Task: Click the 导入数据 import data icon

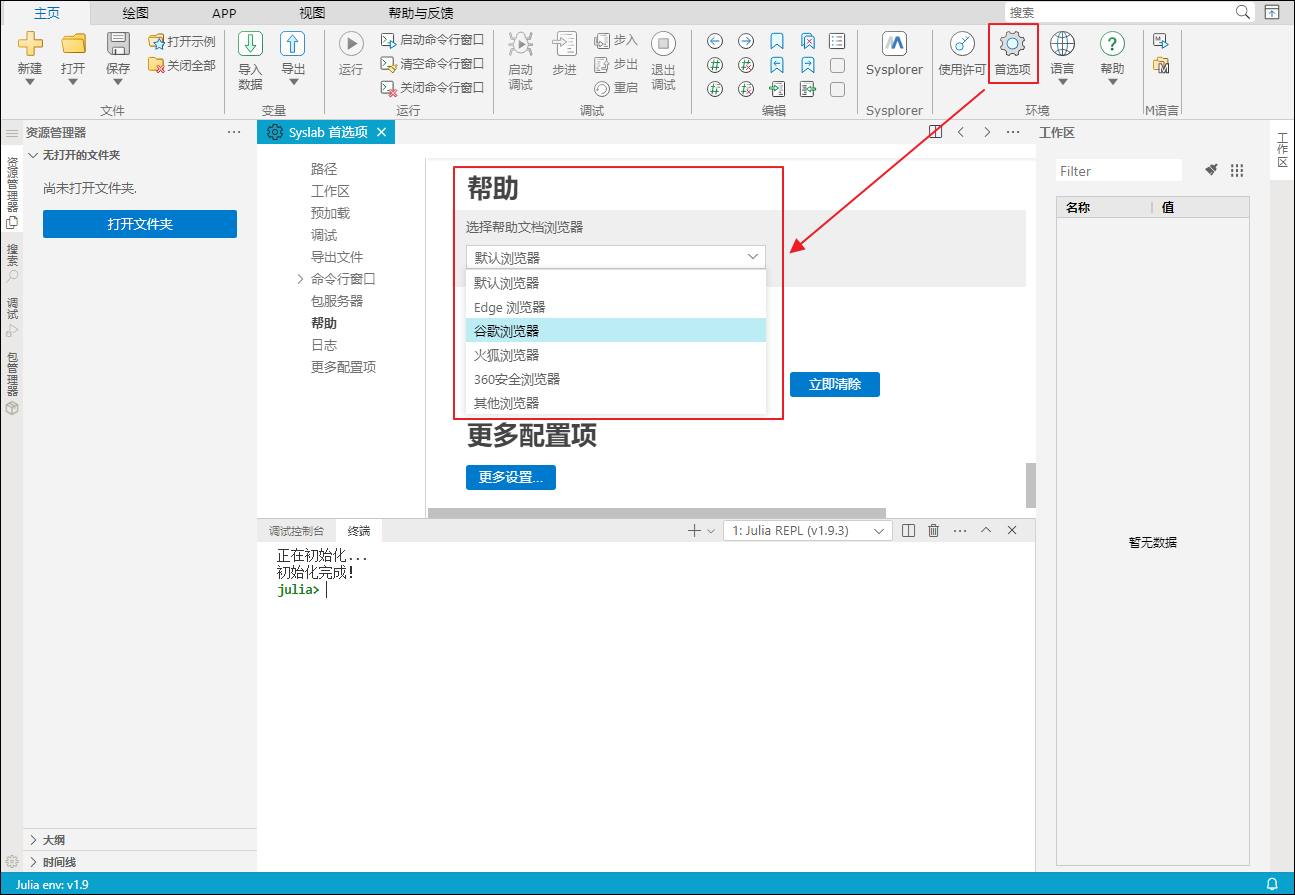Action: pyautogui.click(x=250, y=45)
